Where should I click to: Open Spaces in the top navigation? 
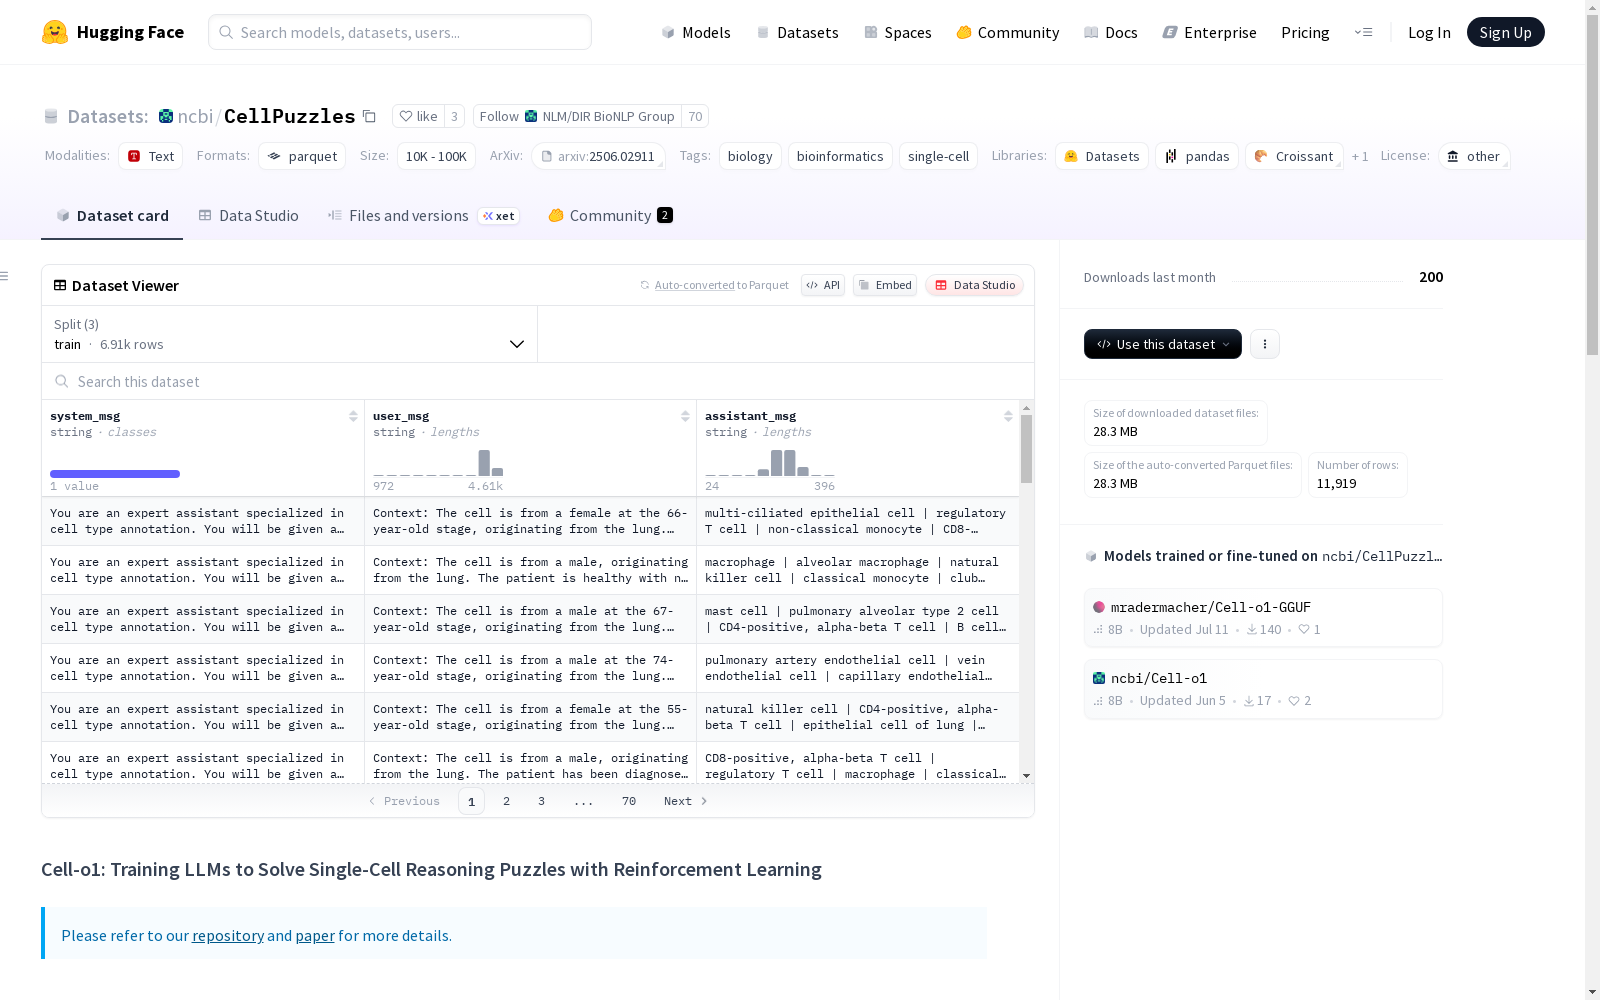(898, 32)
